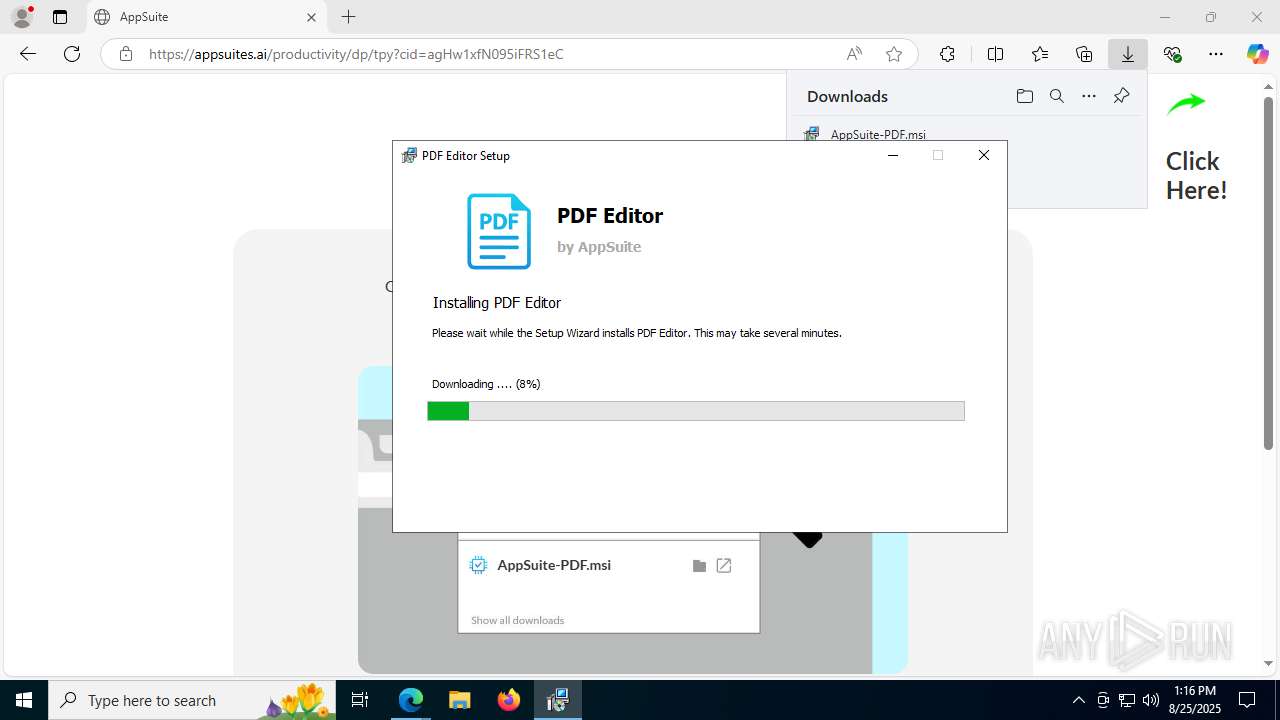
Task: Click the taskbar search box
Action: pyautogui.click(x=192, y=700)
